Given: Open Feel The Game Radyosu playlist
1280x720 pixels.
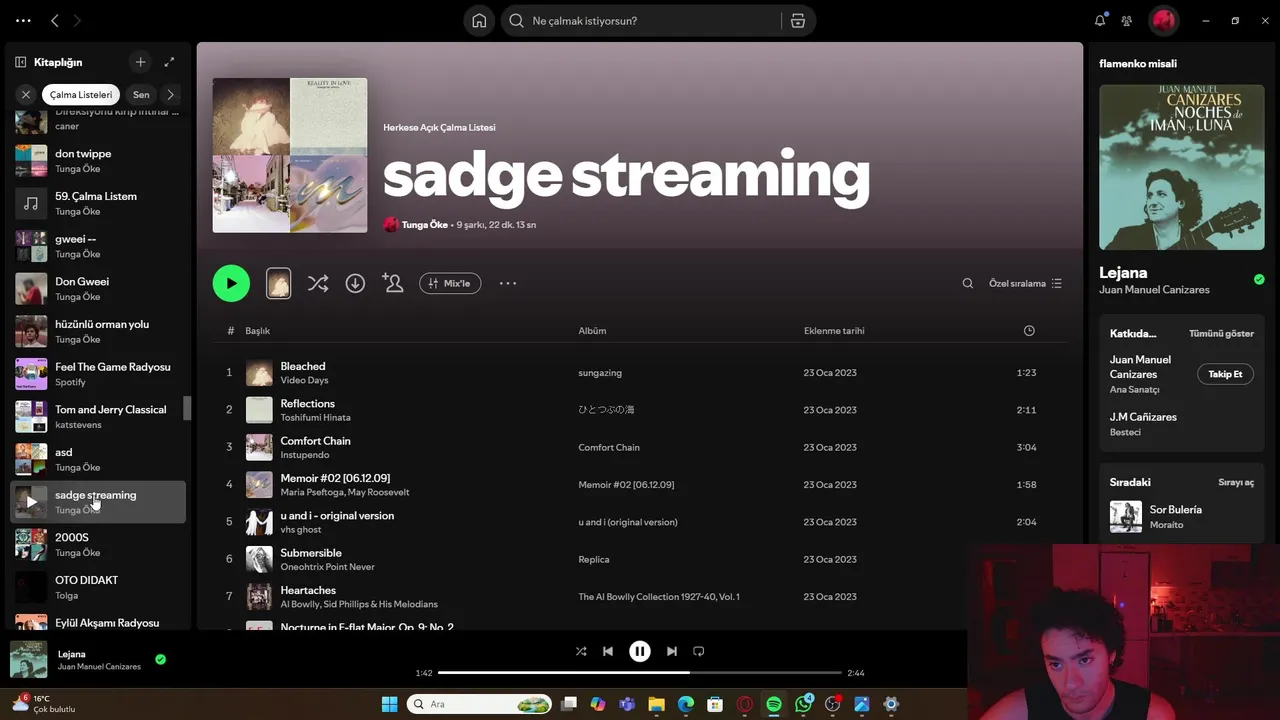Looking at the screenshot, I should 98,374.
